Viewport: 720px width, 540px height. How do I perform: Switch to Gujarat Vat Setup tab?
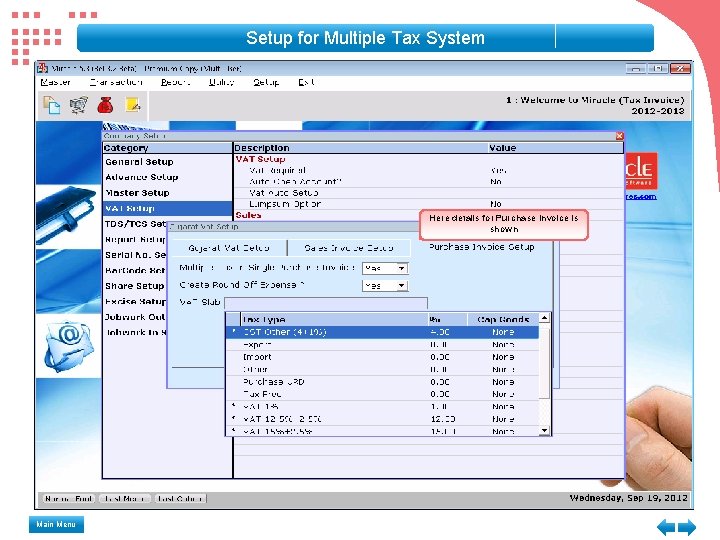[229, 248]
